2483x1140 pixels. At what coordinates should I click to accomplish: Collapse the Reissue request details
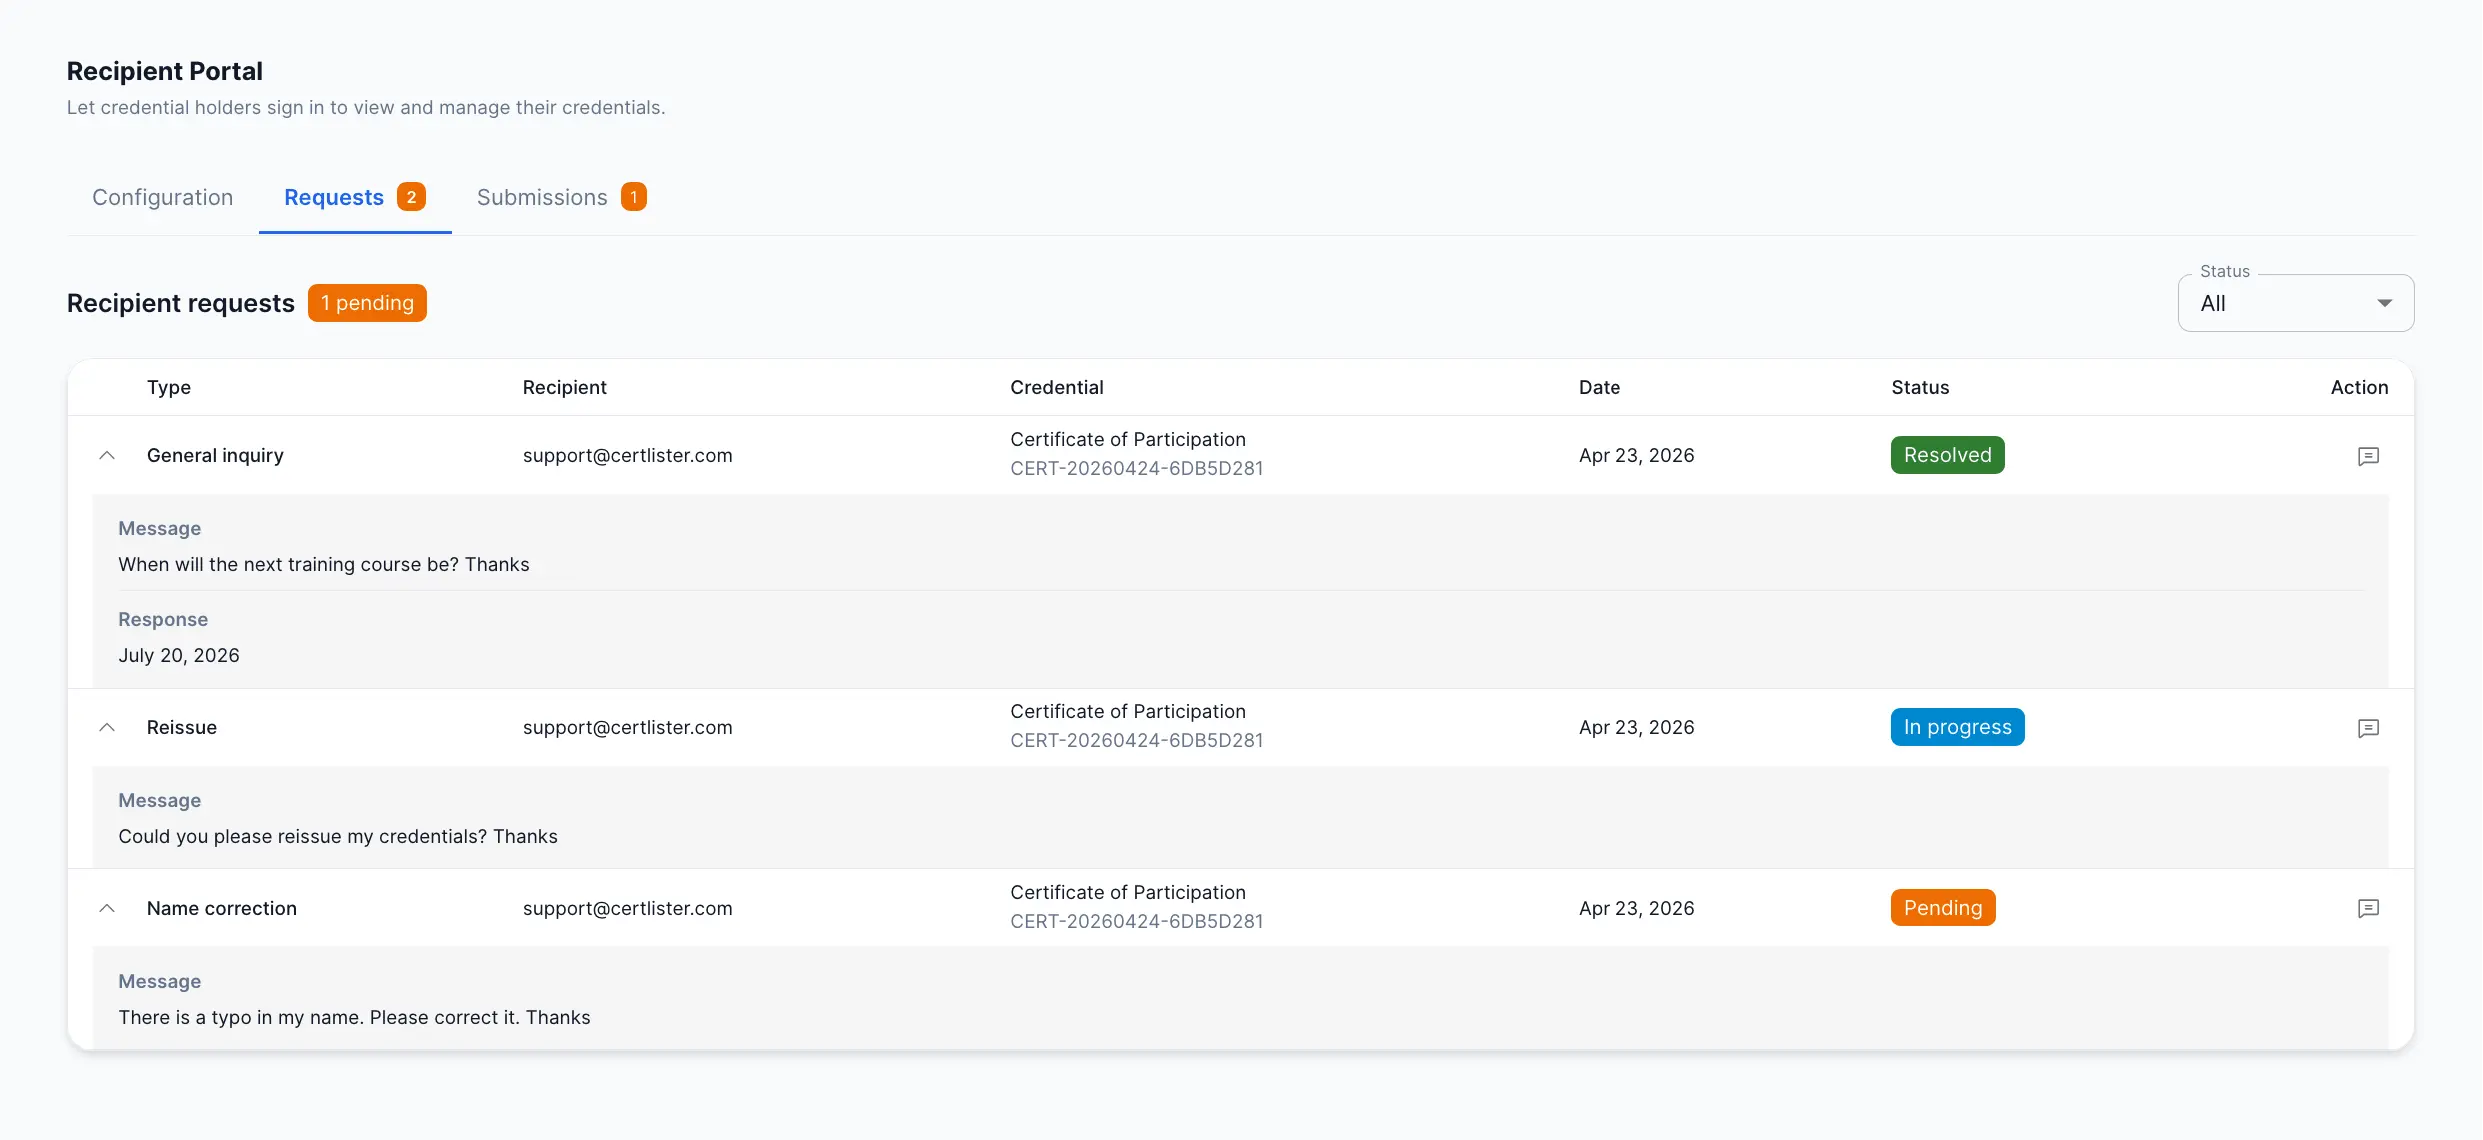click(107, 727)
